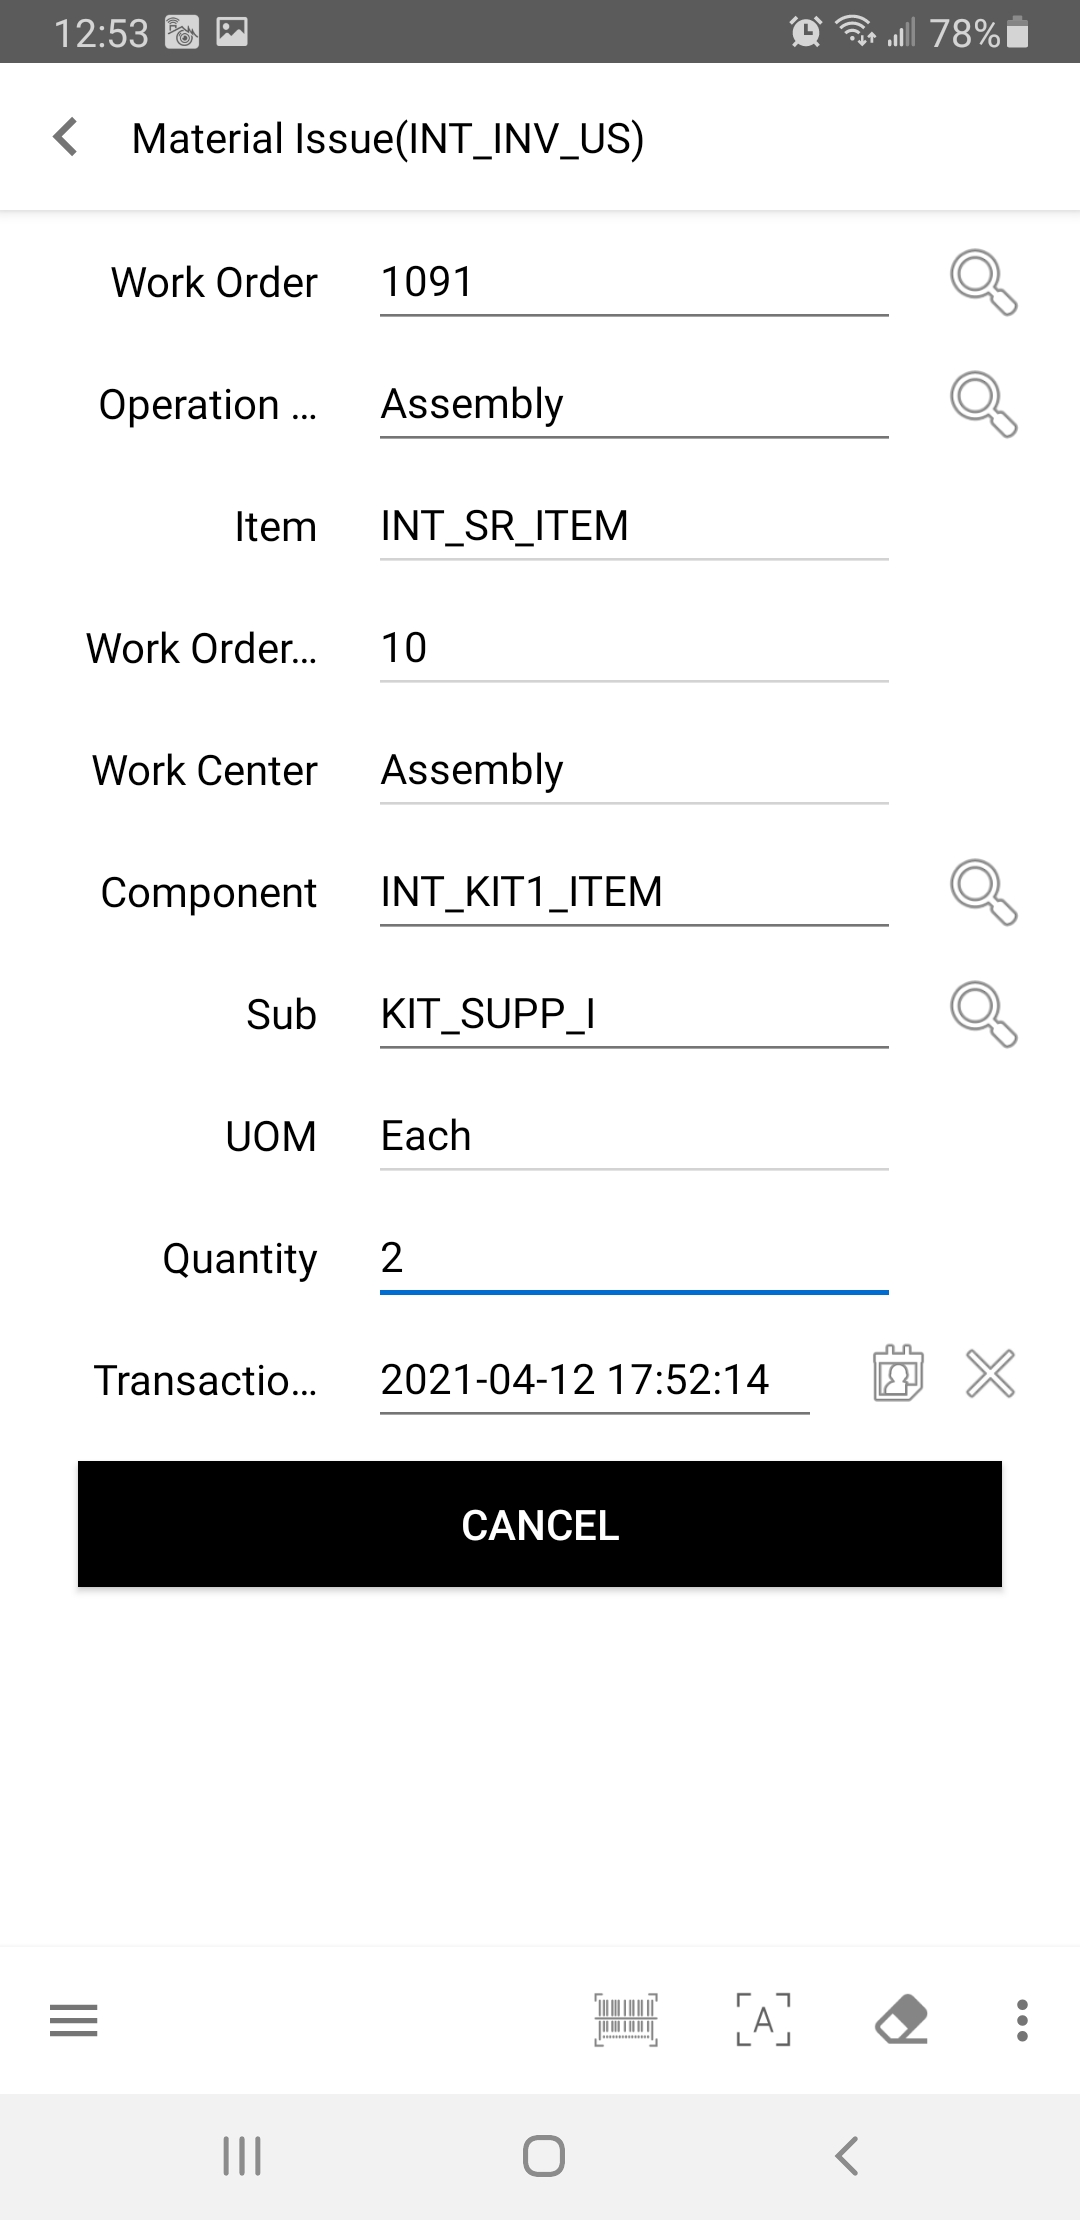The width and height of the screenshot is (1080, 2220).
Task: Edit the Transaction date field value
Action: [594, 1381]
